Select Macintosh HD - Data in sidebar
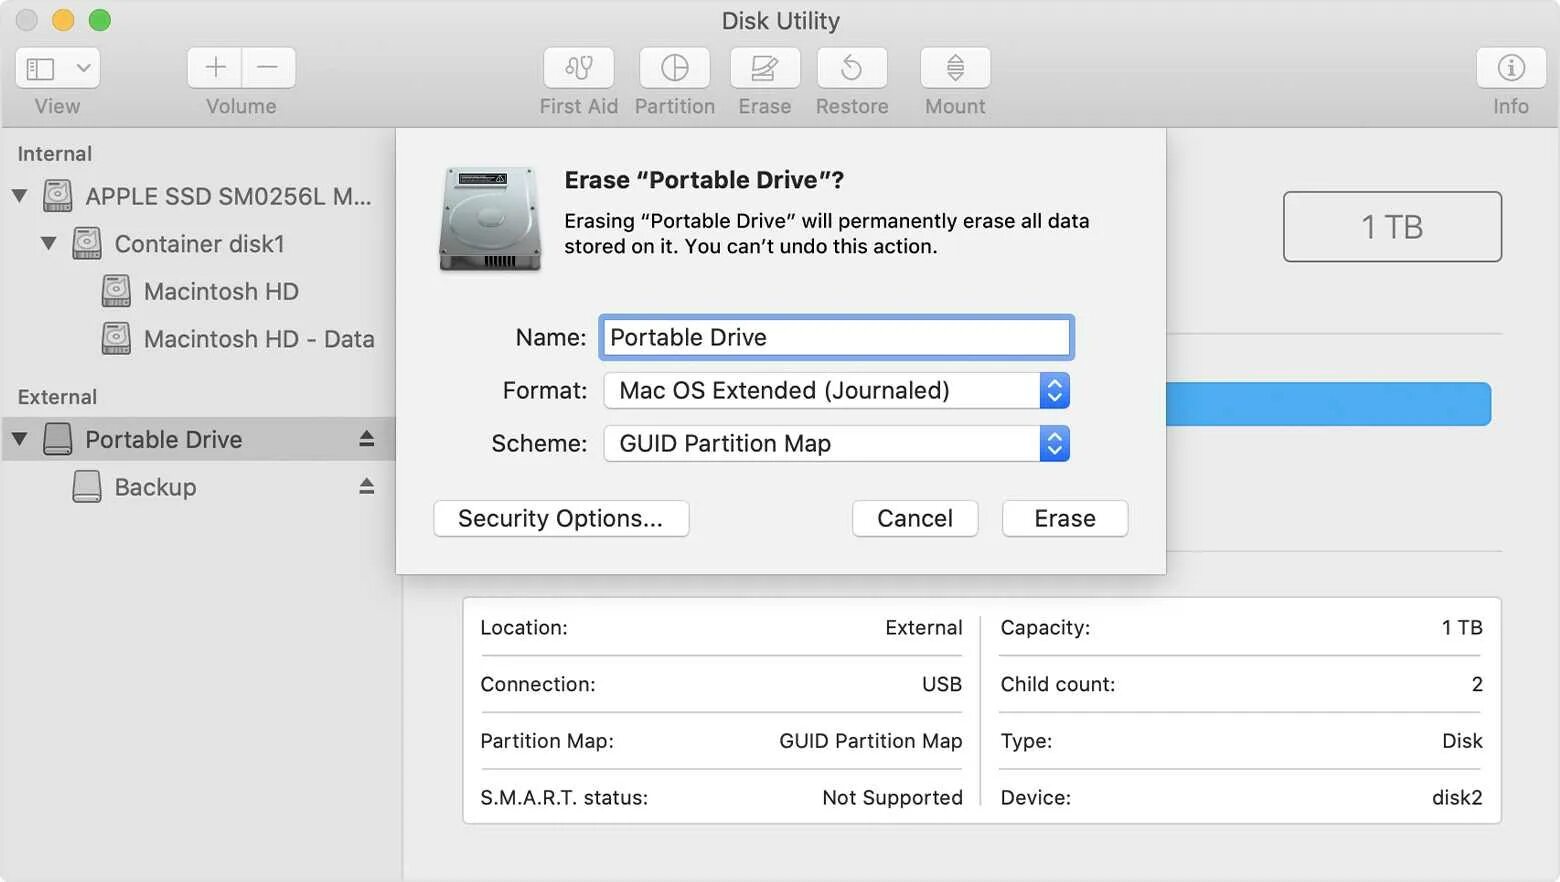This screenshot has width=1560, height=882. click(x=258, y=339)
